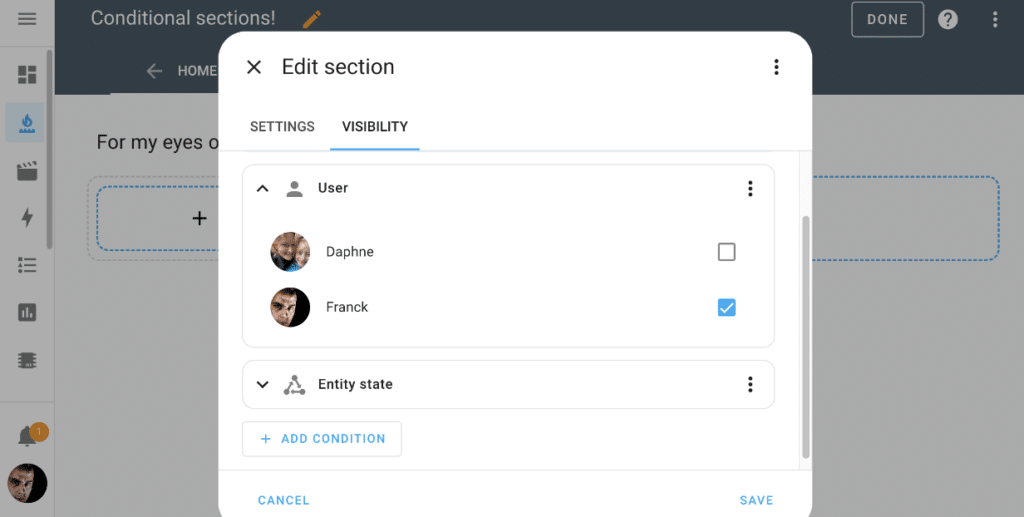Open the notifications bell in the sidebar
This screenshot has width=1024, height=517.
(27, 437)
